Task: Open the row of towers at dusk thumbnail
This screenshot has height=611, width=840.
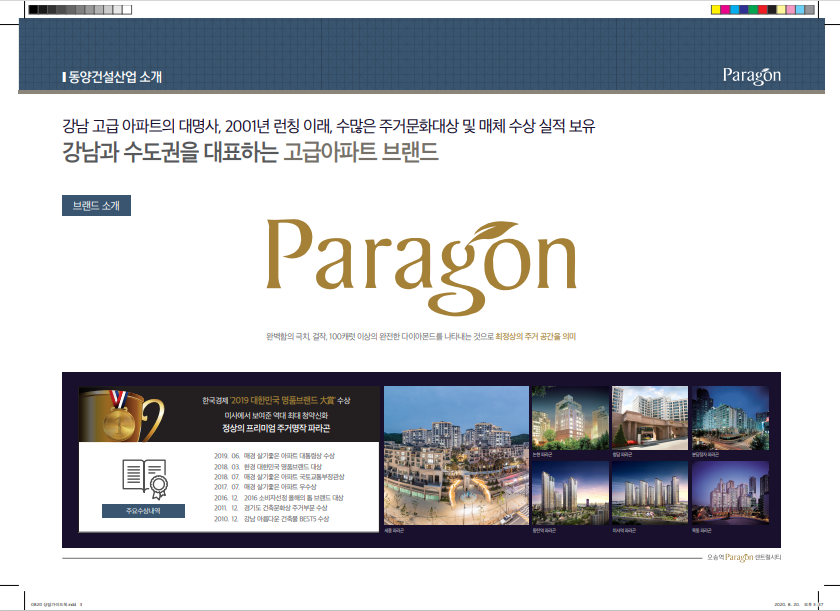Action: [x=650, y=493]
